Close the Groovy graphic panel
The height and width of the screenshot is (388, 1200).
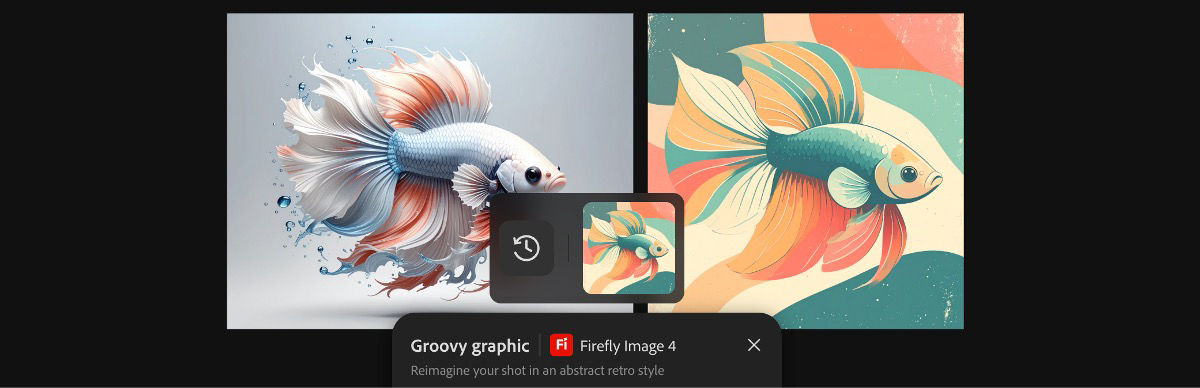754,345
